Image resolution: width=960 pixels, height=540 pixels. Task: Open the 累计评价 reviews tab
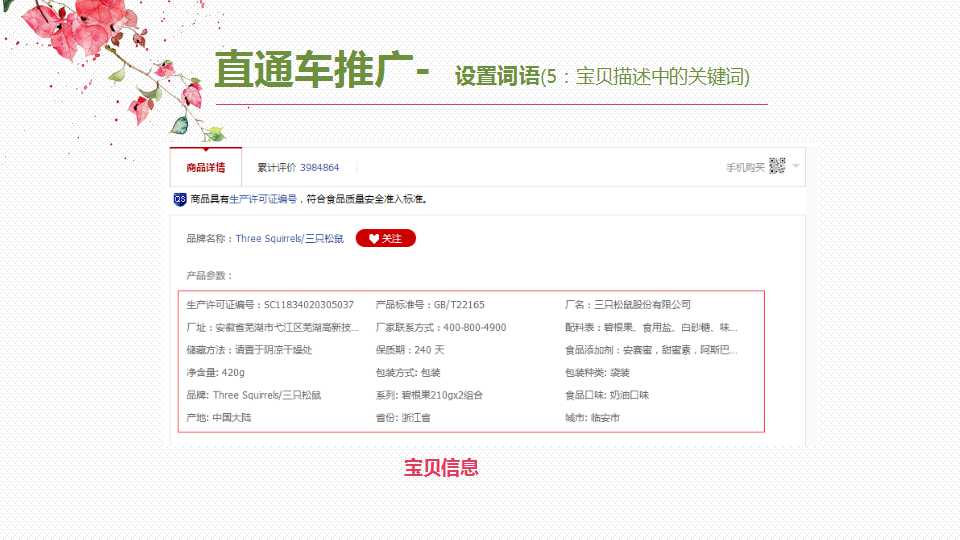tap(298, 167)
